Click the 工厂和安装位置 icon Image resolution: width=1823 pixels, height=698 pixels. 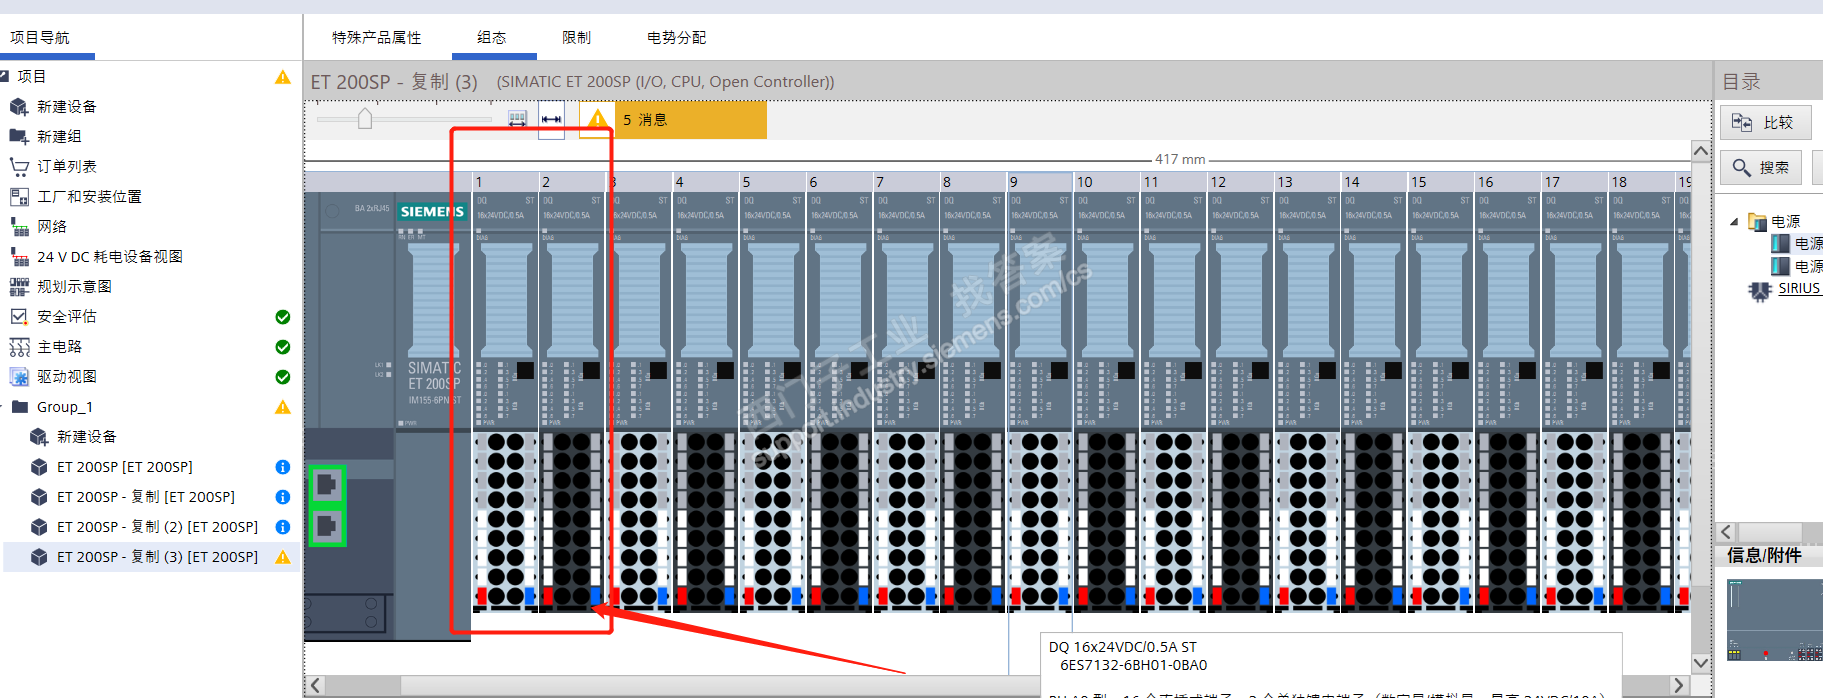pos(19,197)
